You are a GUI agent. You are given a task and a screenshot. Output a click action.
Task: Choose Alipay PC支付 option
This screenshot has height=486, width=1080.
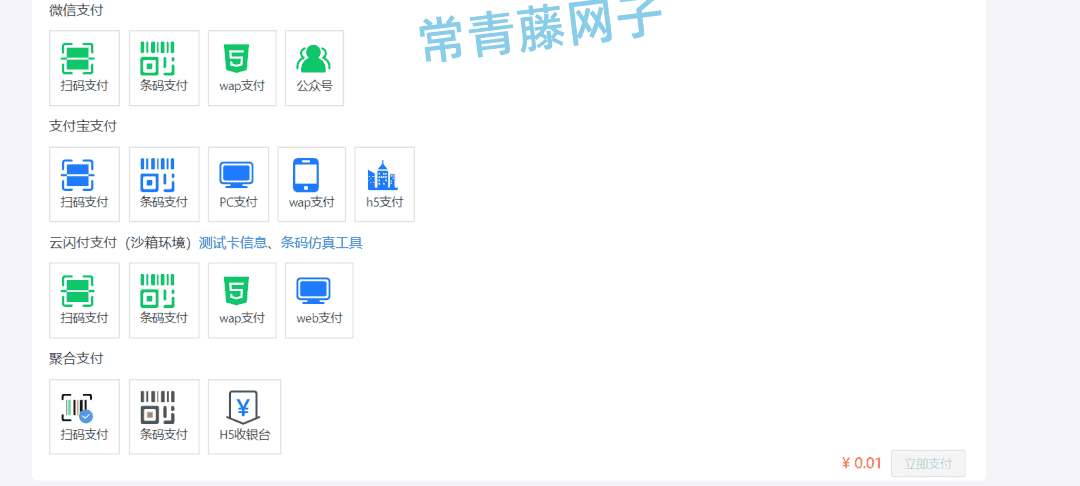(x=238, y=184)
